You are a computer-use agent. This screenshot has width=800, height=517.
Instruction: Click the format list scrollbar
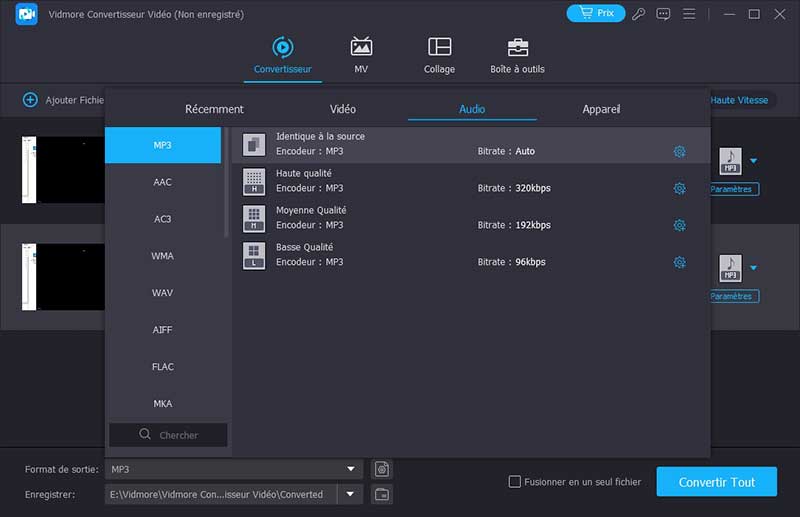click(226, 182)
